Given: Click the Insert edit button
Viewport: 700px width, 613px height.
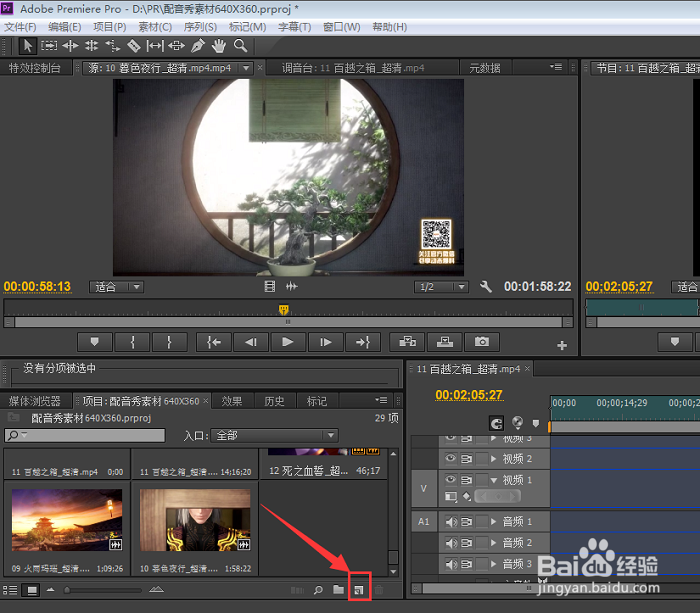Looking at the screenshot, I should 407,342.
